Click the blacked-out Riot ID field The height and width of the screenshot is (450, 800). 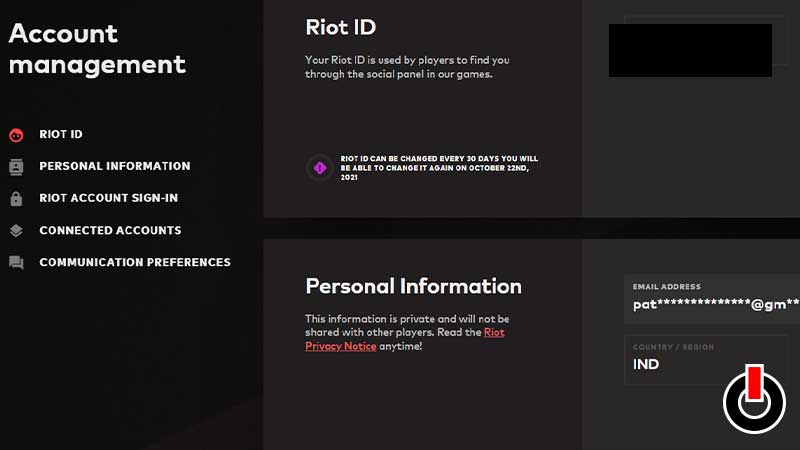click(690, 50)
